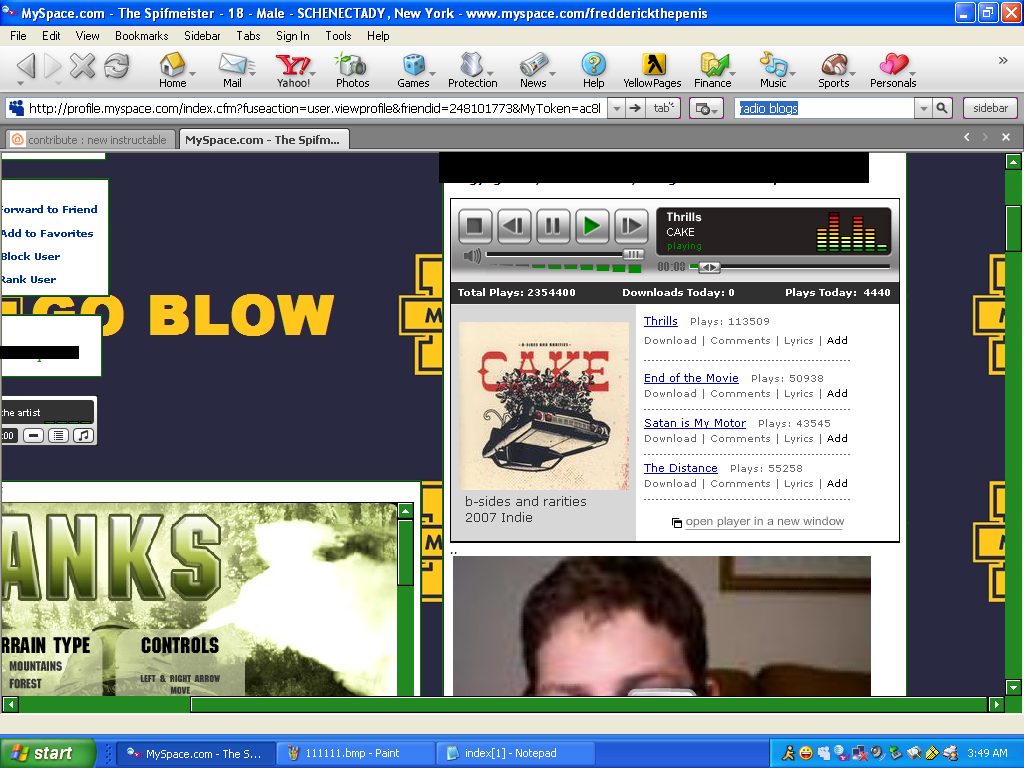Open the Photos toolbar icon
The width and height of the screenshot is (1024, 768).
click(x=352, y=71)
